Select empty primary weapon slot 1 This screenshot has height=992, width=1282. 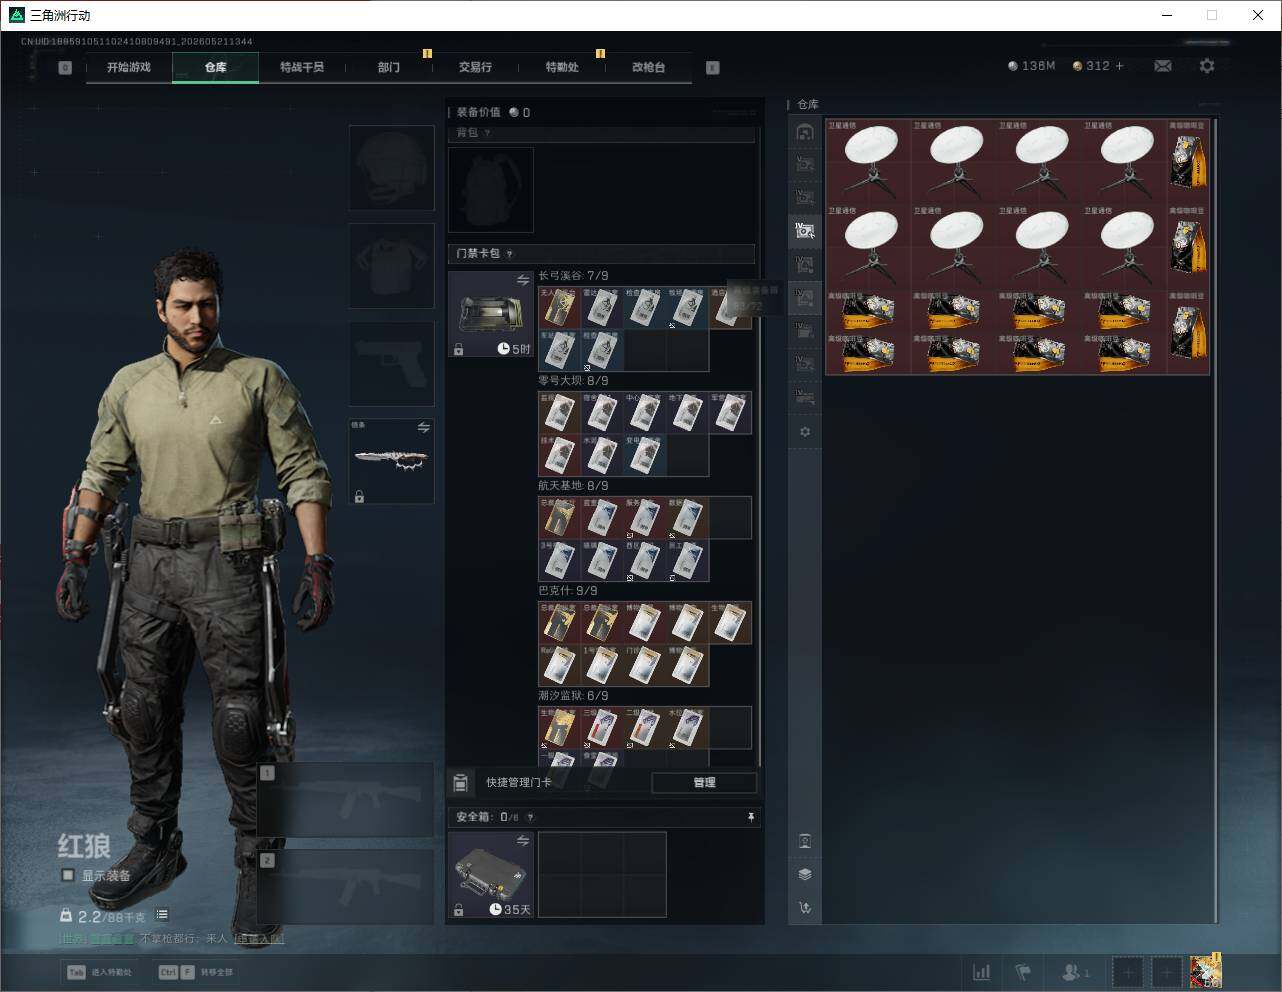[x=346, y=799]
